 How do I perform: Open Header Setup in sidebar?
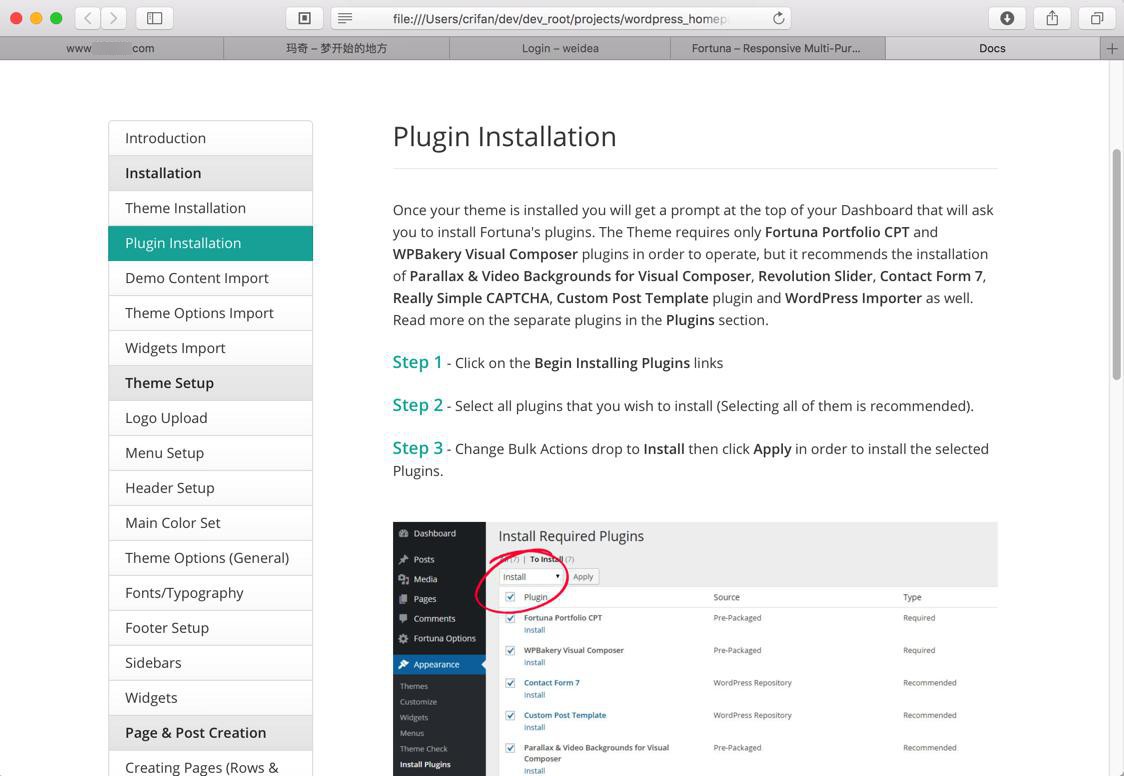click(210, 488)
